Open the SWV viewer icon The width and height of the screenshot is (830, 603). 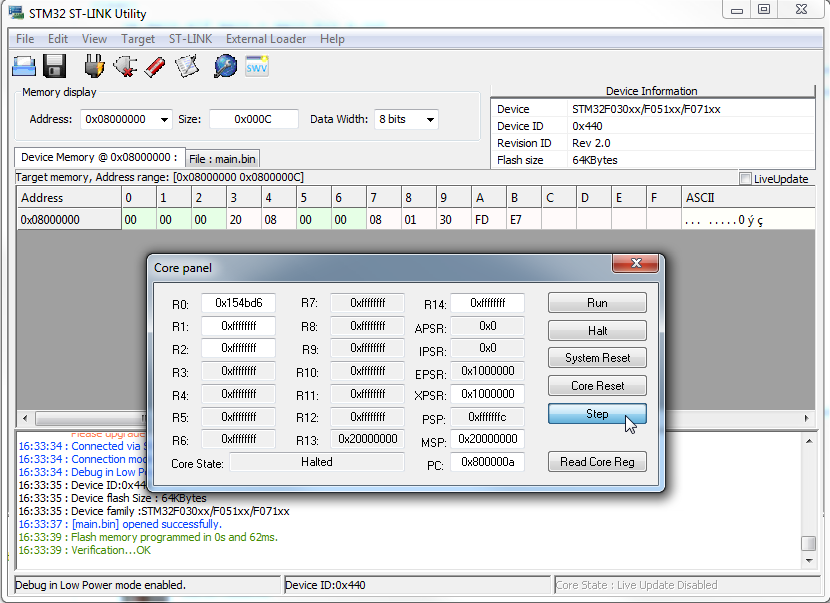click(257, 67)
